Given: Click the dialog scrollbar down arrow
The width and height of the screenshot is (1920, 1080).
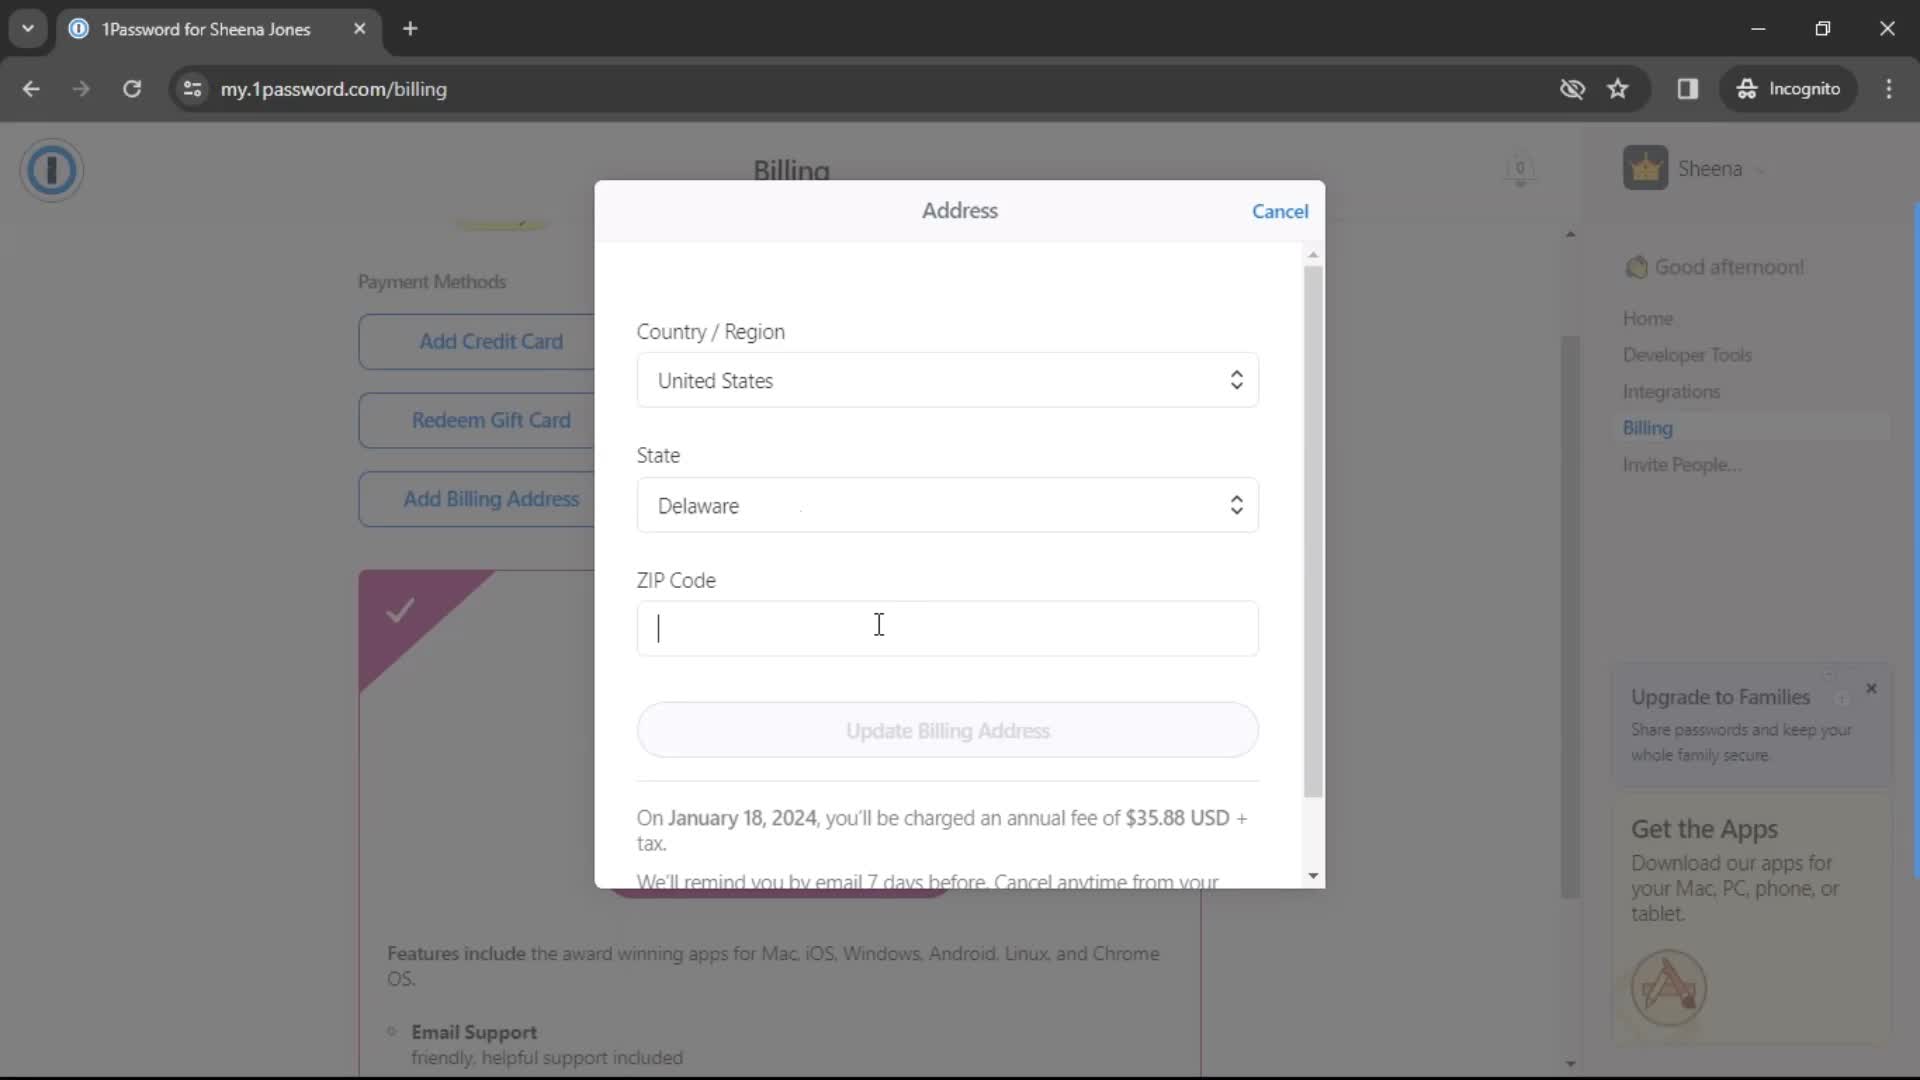Looking at the screenshot, I should pos(1313,876).
